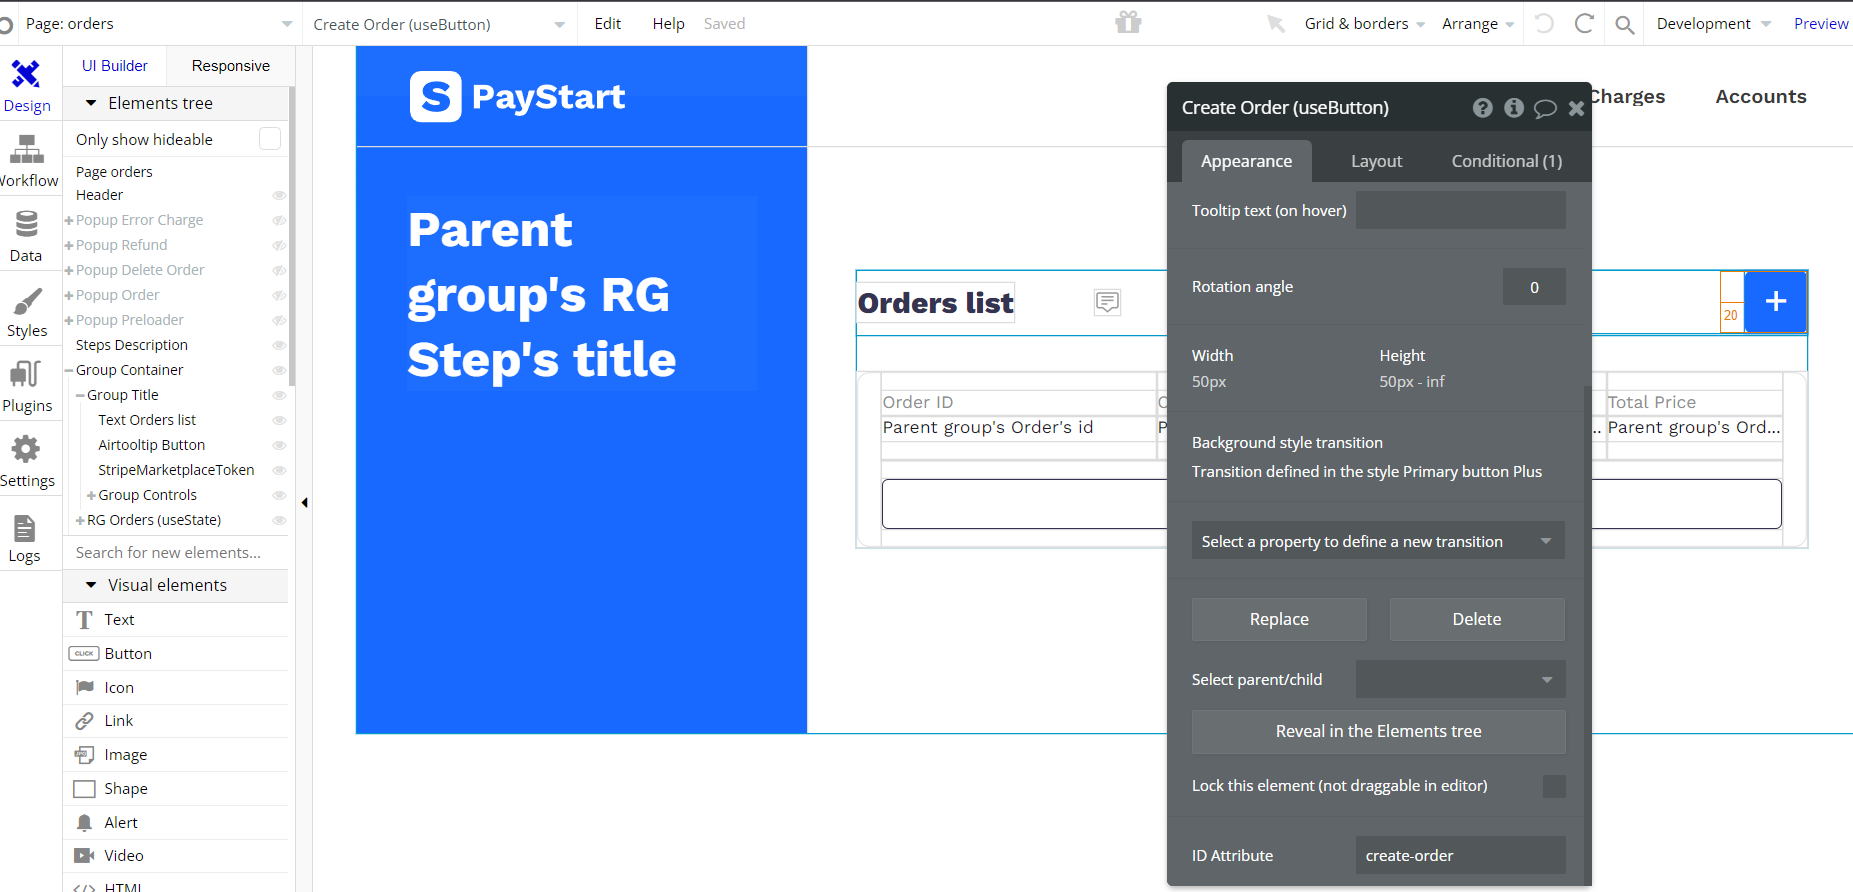The width and height of the screenshot is (1853, 892).
Task: Select the Shape visual element
Action: click(176, 789)
